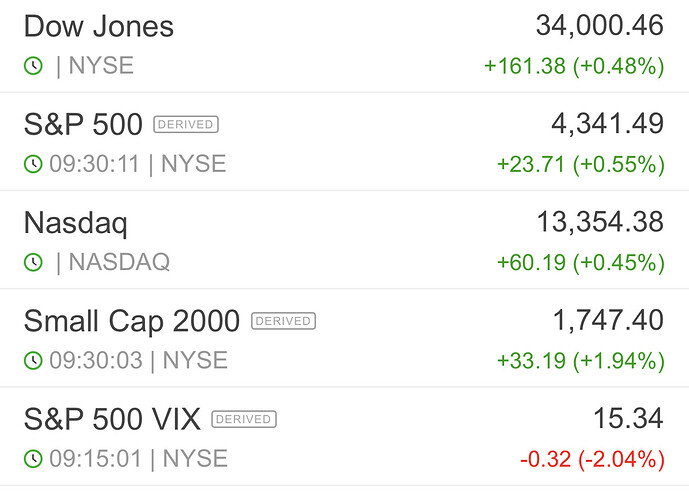Click the clock icon next to 09:30:03
Viewport: 689px width, 500px height.
34,360
